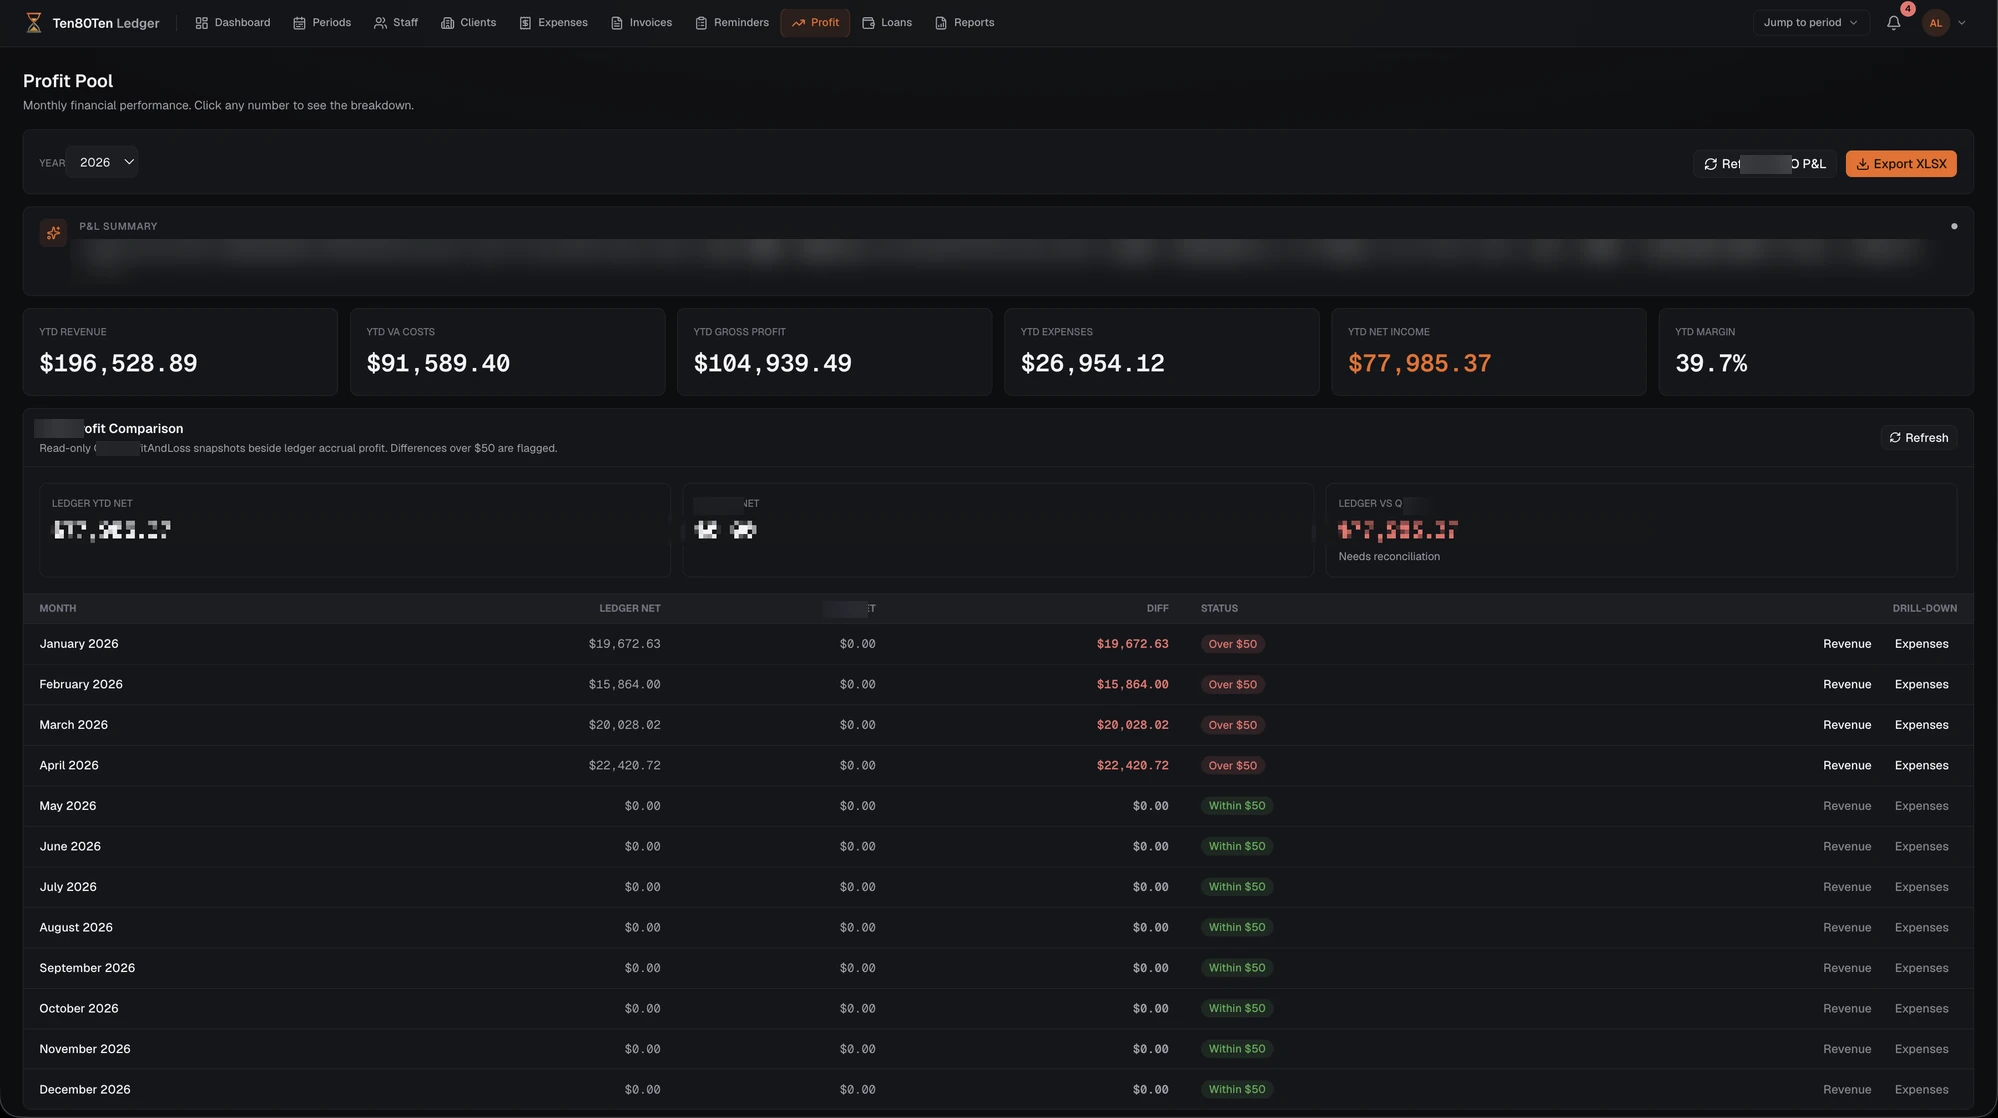
Task: Open the Loans section
Action: point(887,22)
